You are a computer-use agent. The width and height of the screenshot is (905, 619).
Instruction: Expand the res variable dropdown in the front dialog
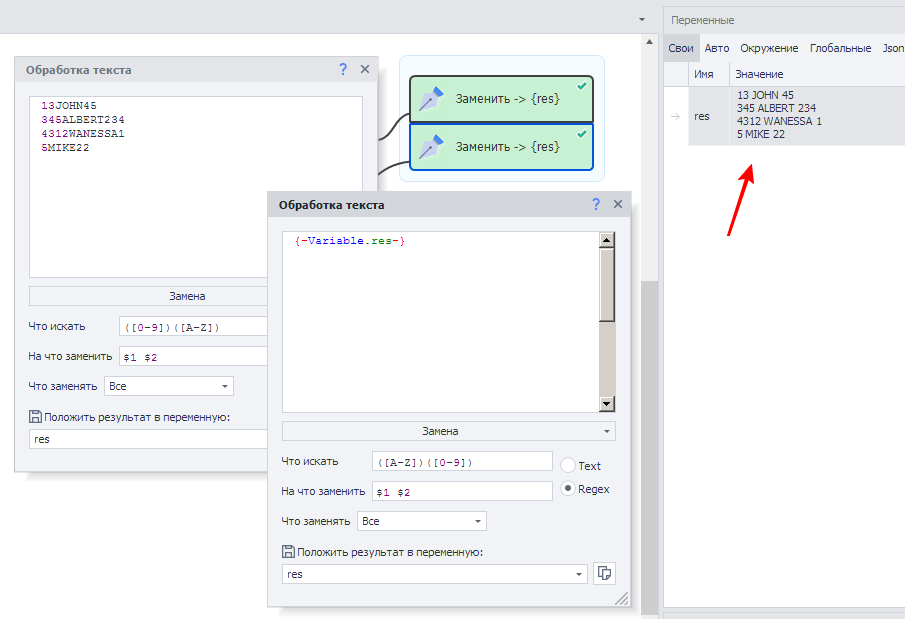[x=579, y=574]
